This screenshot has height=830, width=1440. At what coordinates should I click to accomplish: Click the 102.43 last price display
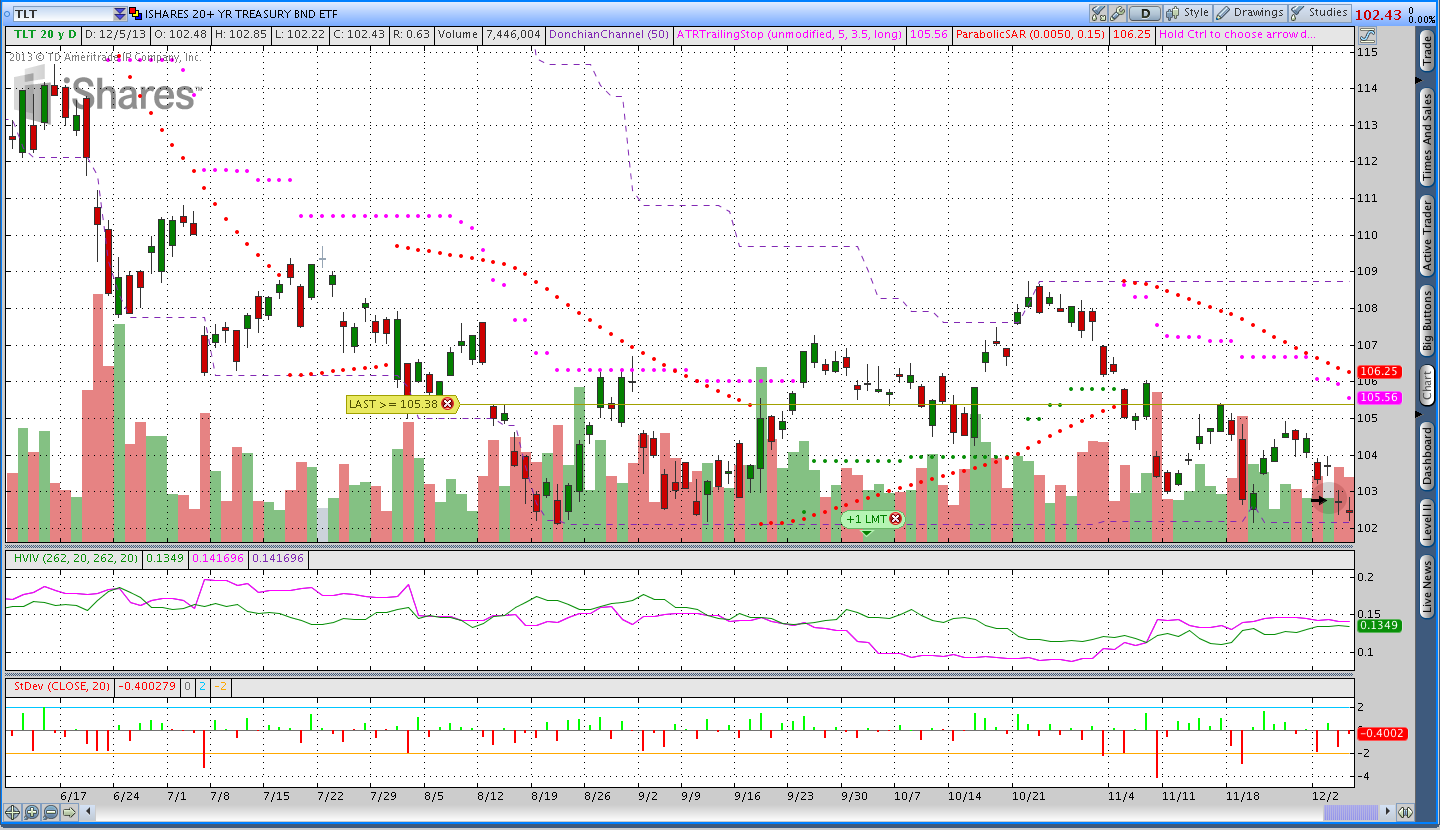click(x=1378, y=15)
